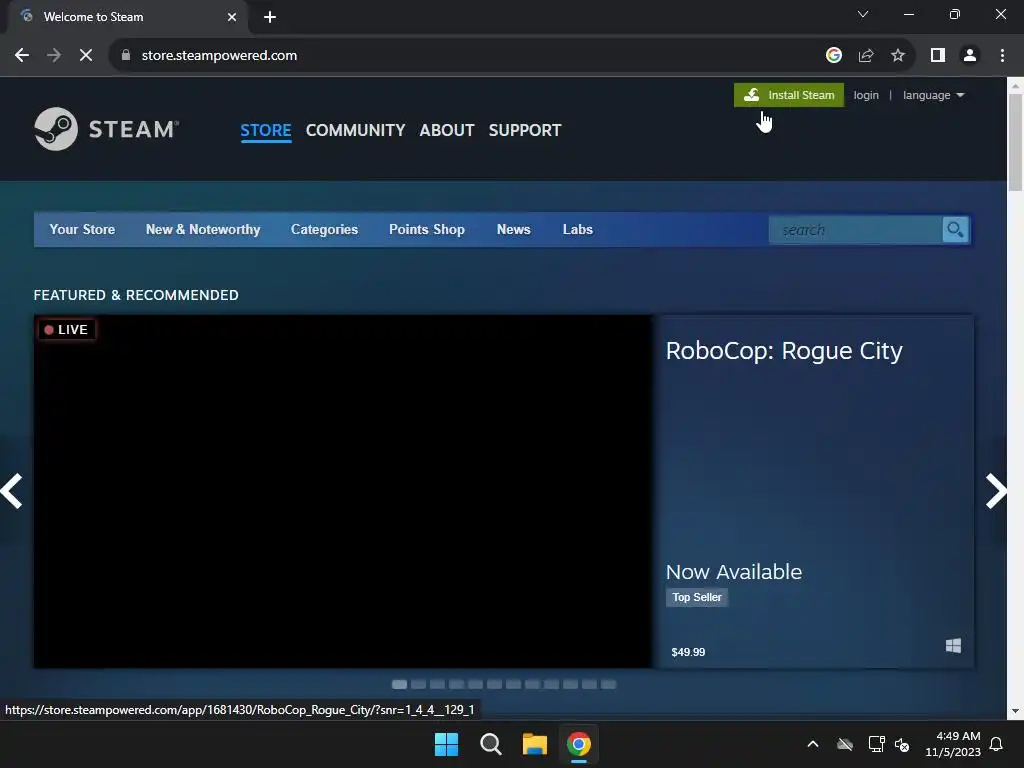Screen dimensions: 1024x768
Task: Close the Welcome to Steam tab
Action: pos(232,17)
